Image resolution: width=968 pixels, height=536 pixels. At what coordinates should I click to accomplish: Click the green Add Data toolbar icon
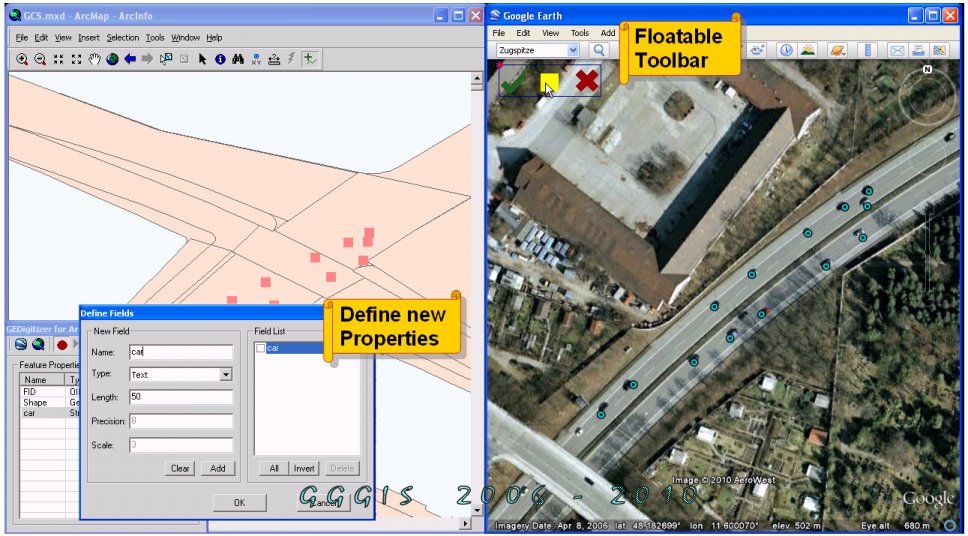click(x=310, y=59)
